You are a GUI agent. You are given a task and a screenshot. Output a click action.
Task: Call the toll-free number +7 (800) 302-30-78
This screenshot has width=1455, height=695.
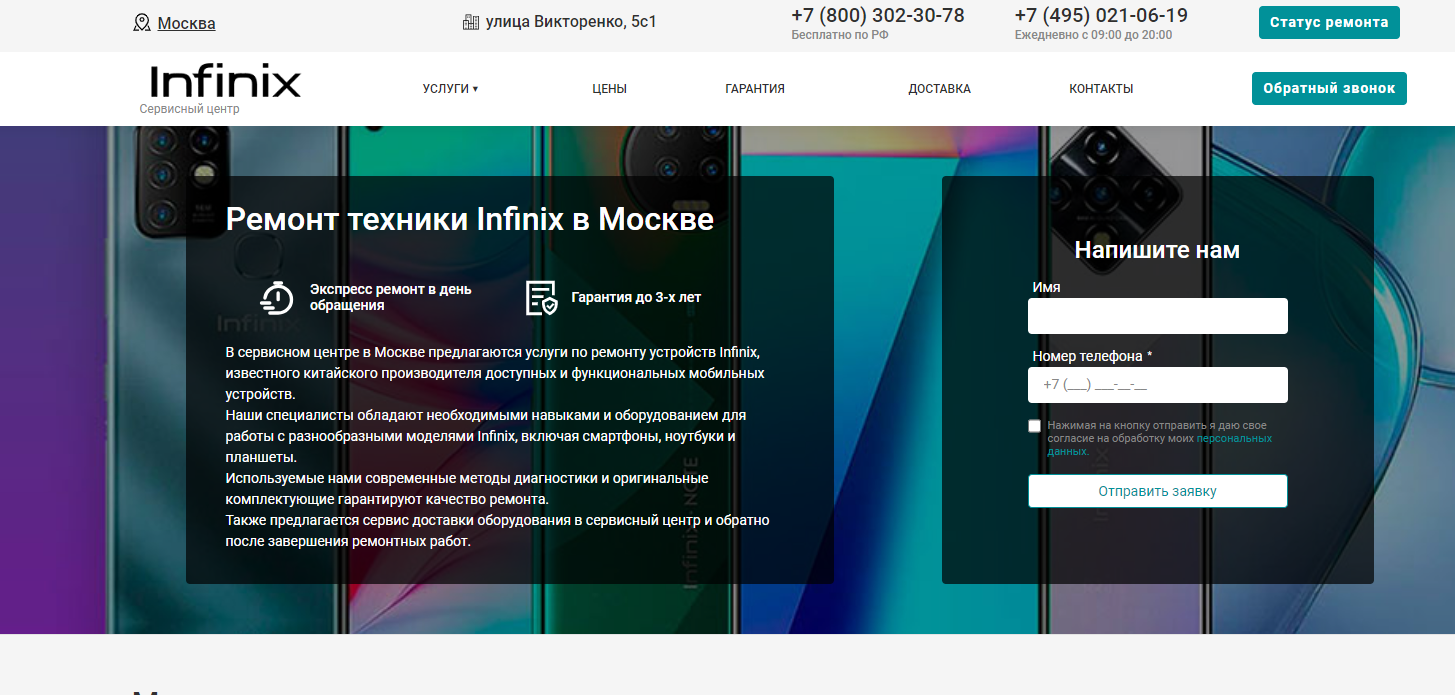[877, 16]
